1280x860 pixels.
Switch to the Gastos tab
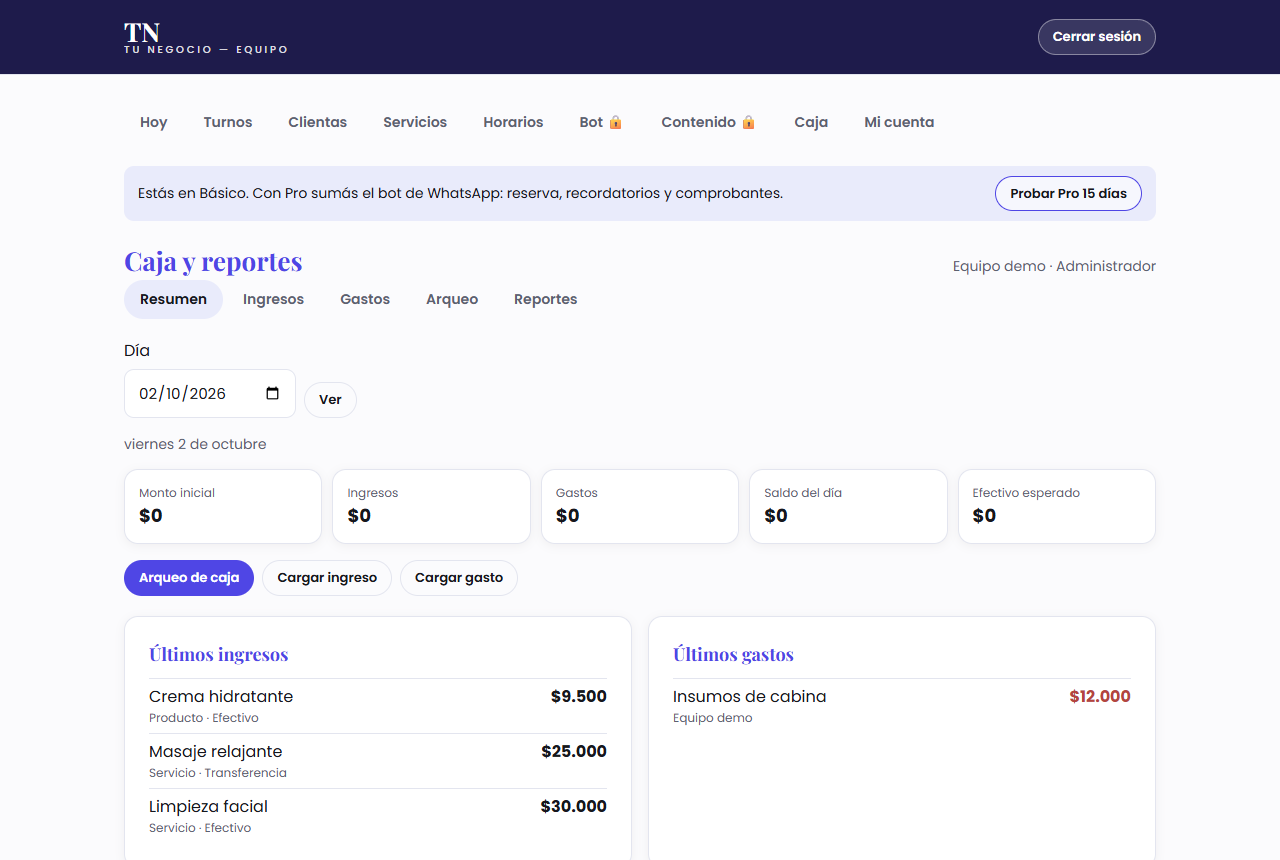click(x=365, y=299)
